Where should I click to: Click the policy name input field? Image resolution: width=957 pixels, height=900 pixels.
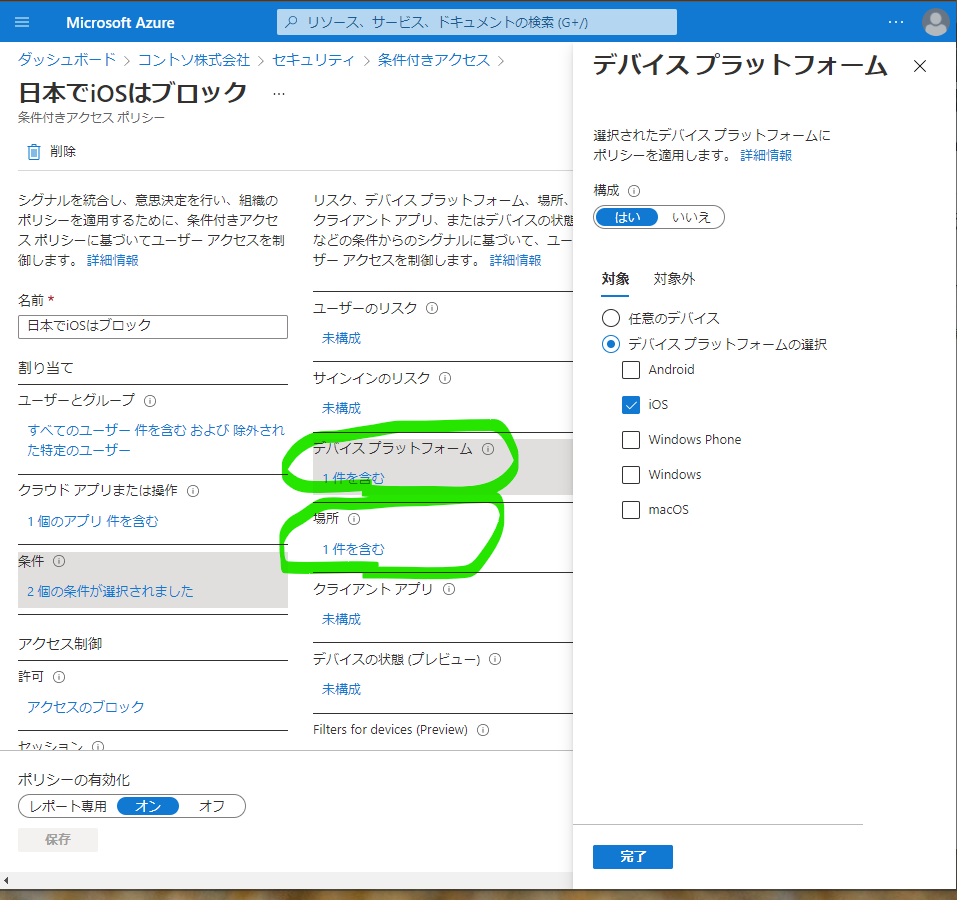coord(152,326)
